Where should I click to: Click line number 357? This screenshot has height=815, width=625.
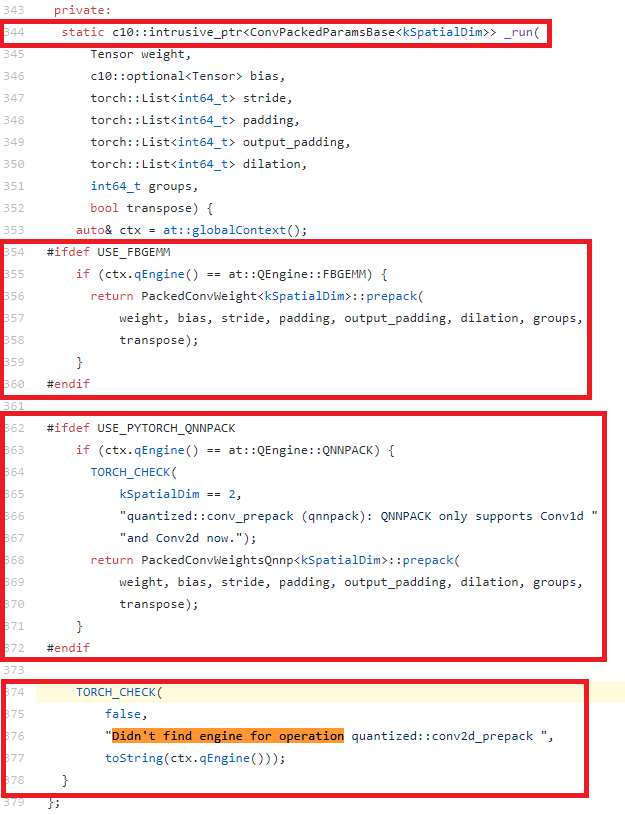point(14,318)
